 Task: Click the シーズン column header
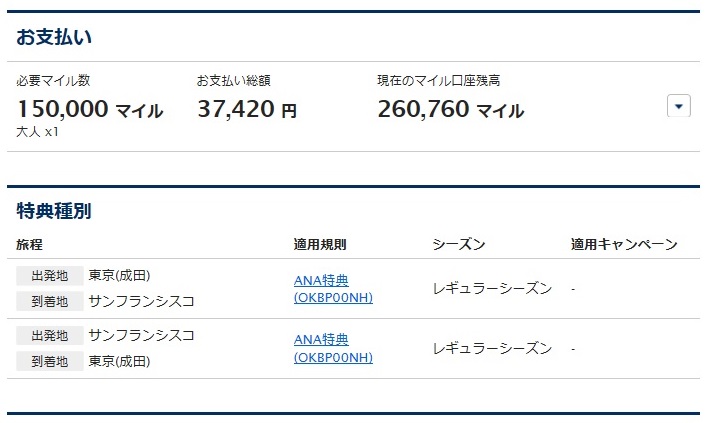pyautogui.click(x=459, y=244)
